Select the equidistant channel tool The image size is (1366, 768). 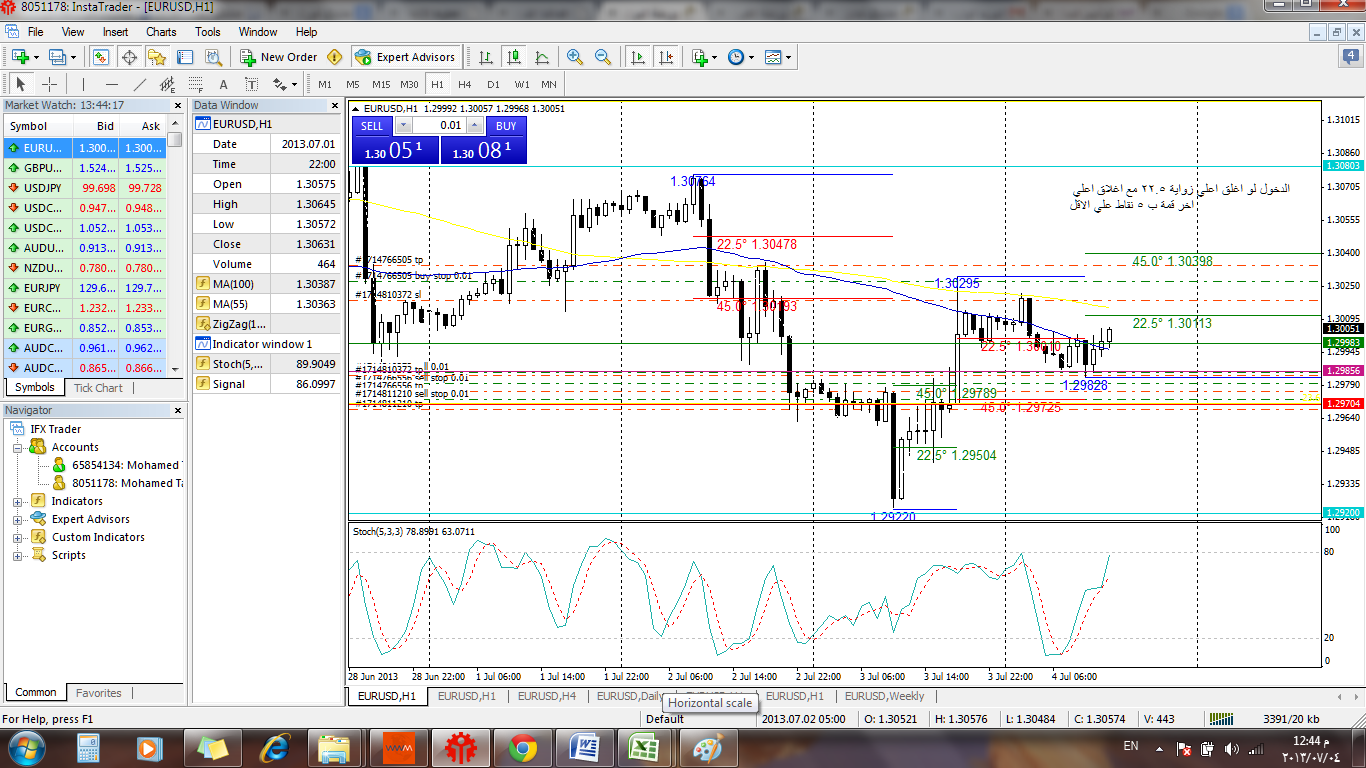pos(167,84)
